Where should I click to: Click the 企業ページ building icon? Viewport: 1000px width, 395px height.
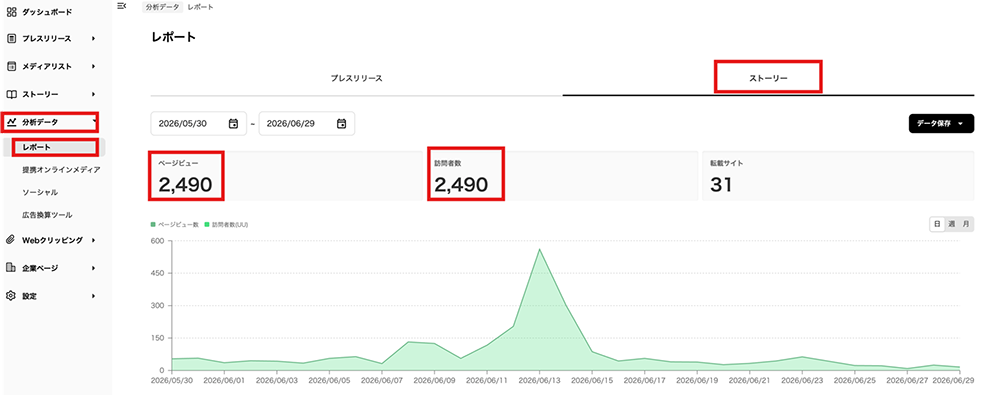tap(11, 268)
